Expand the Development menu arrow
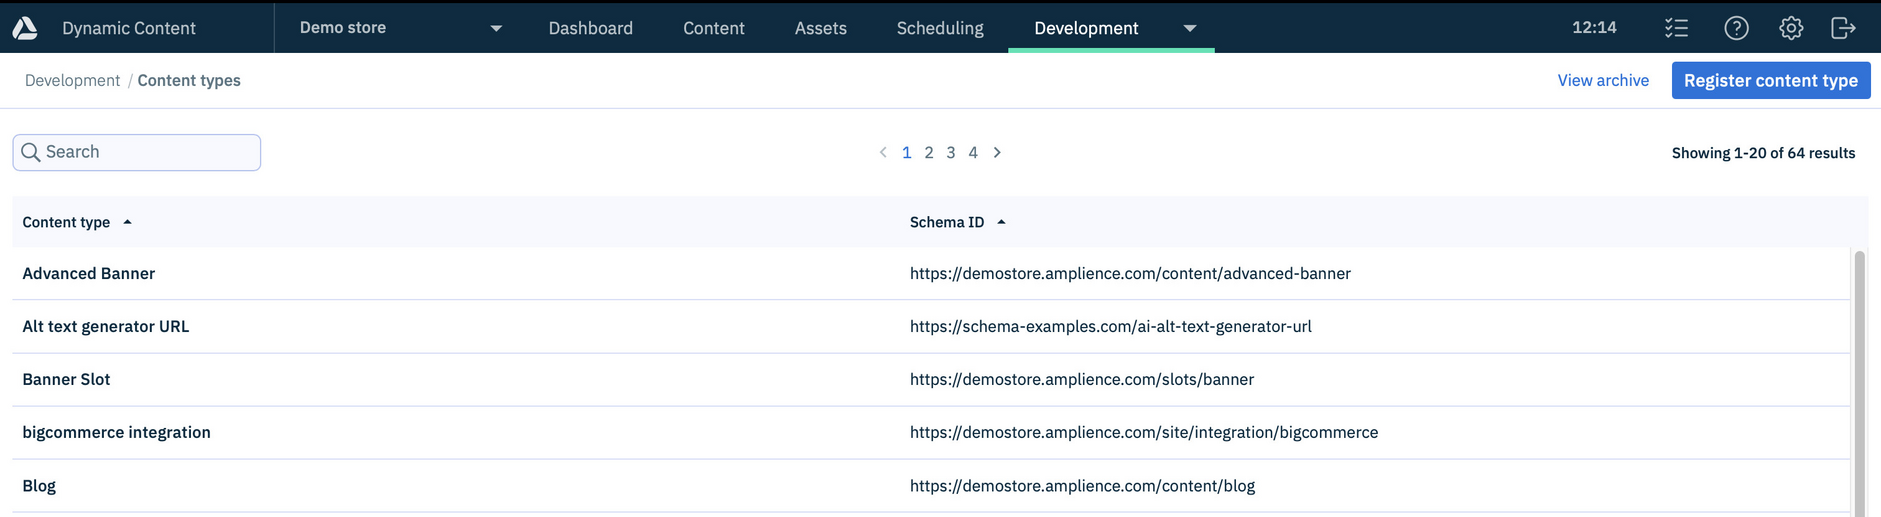 1190,28
